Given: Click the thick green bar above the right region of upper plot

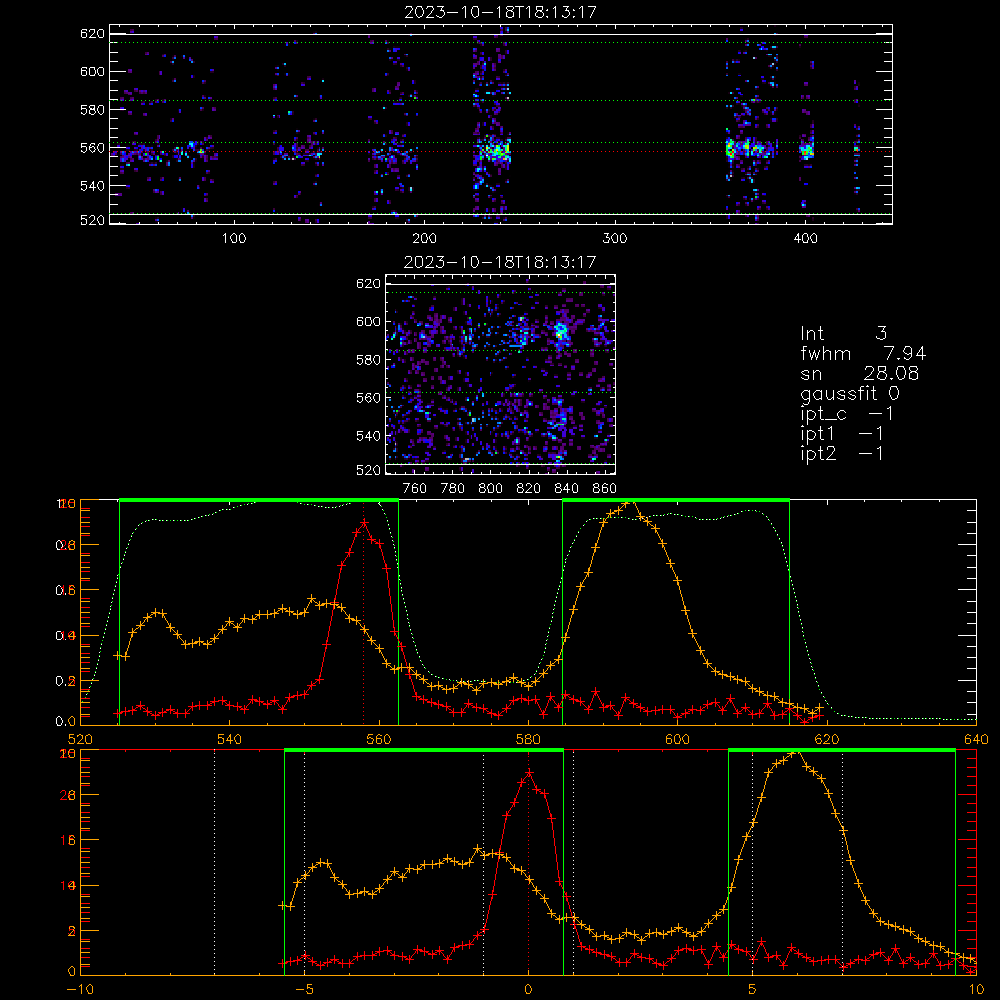Looking at the screenshot, I should 676,500.
